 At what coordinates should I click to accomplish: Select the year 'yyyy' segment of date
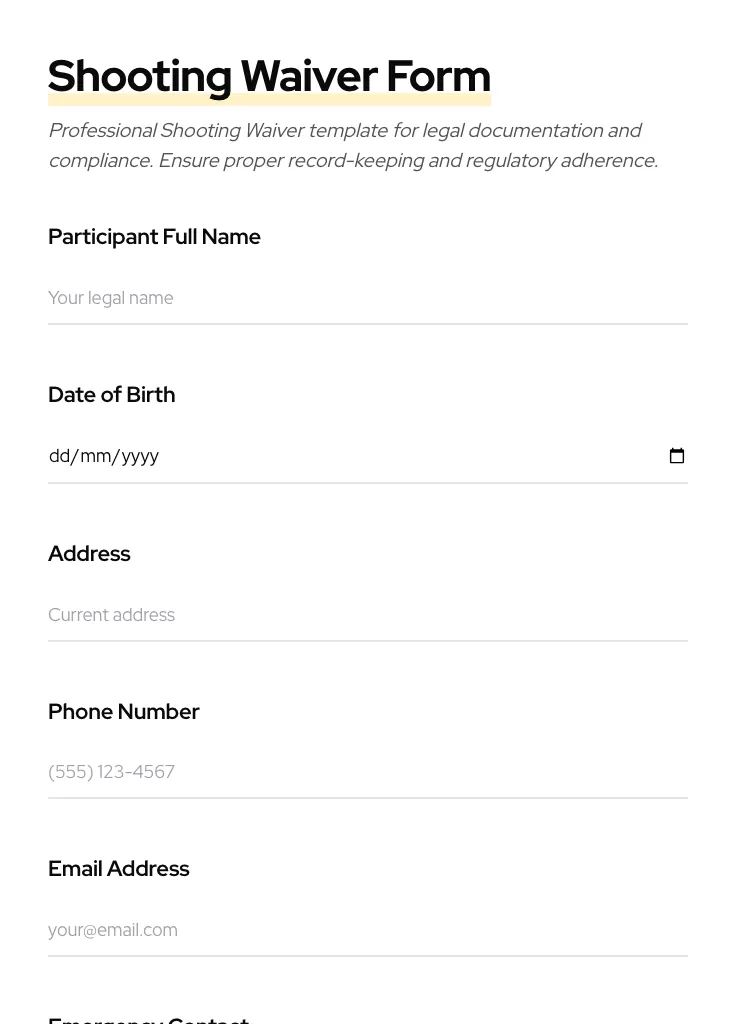pos(140,456)
